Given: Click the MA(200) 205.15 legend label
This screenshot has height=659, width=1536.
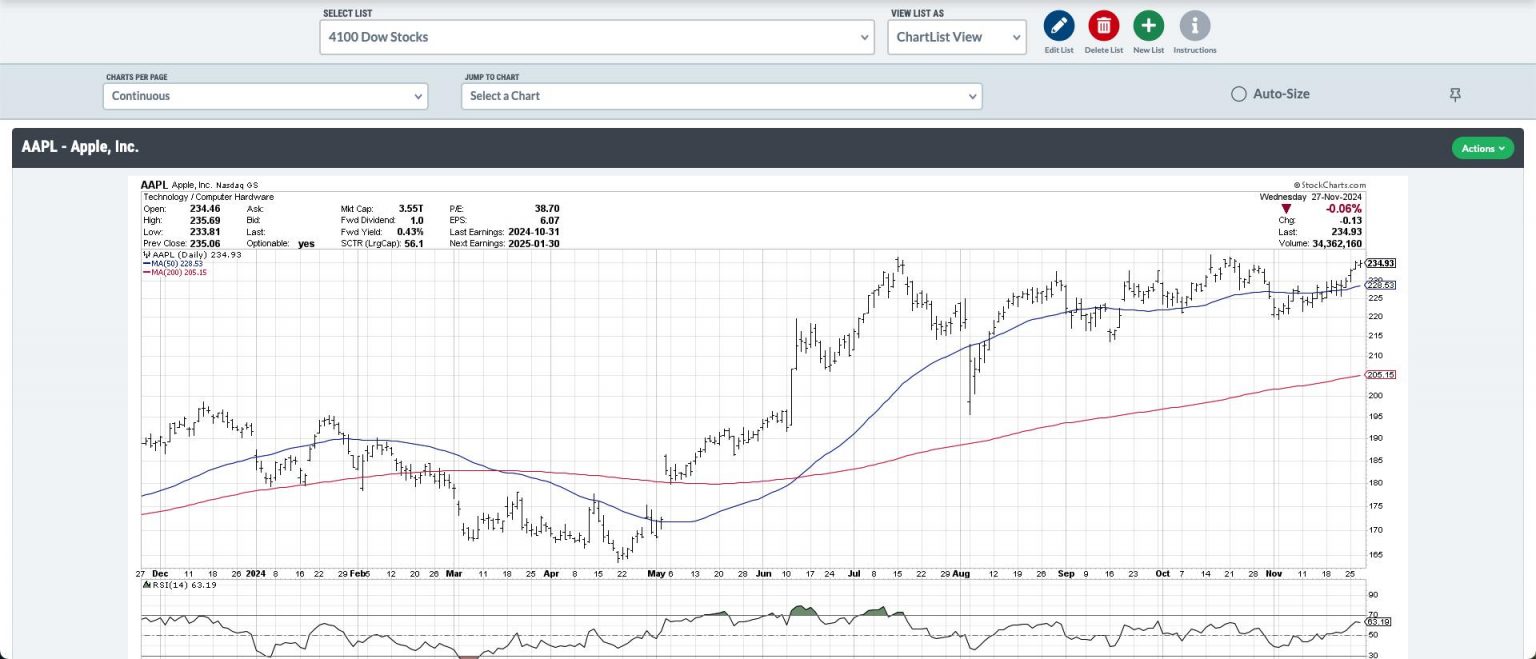Looking at the screenshot, I should [x=177, y=272].
